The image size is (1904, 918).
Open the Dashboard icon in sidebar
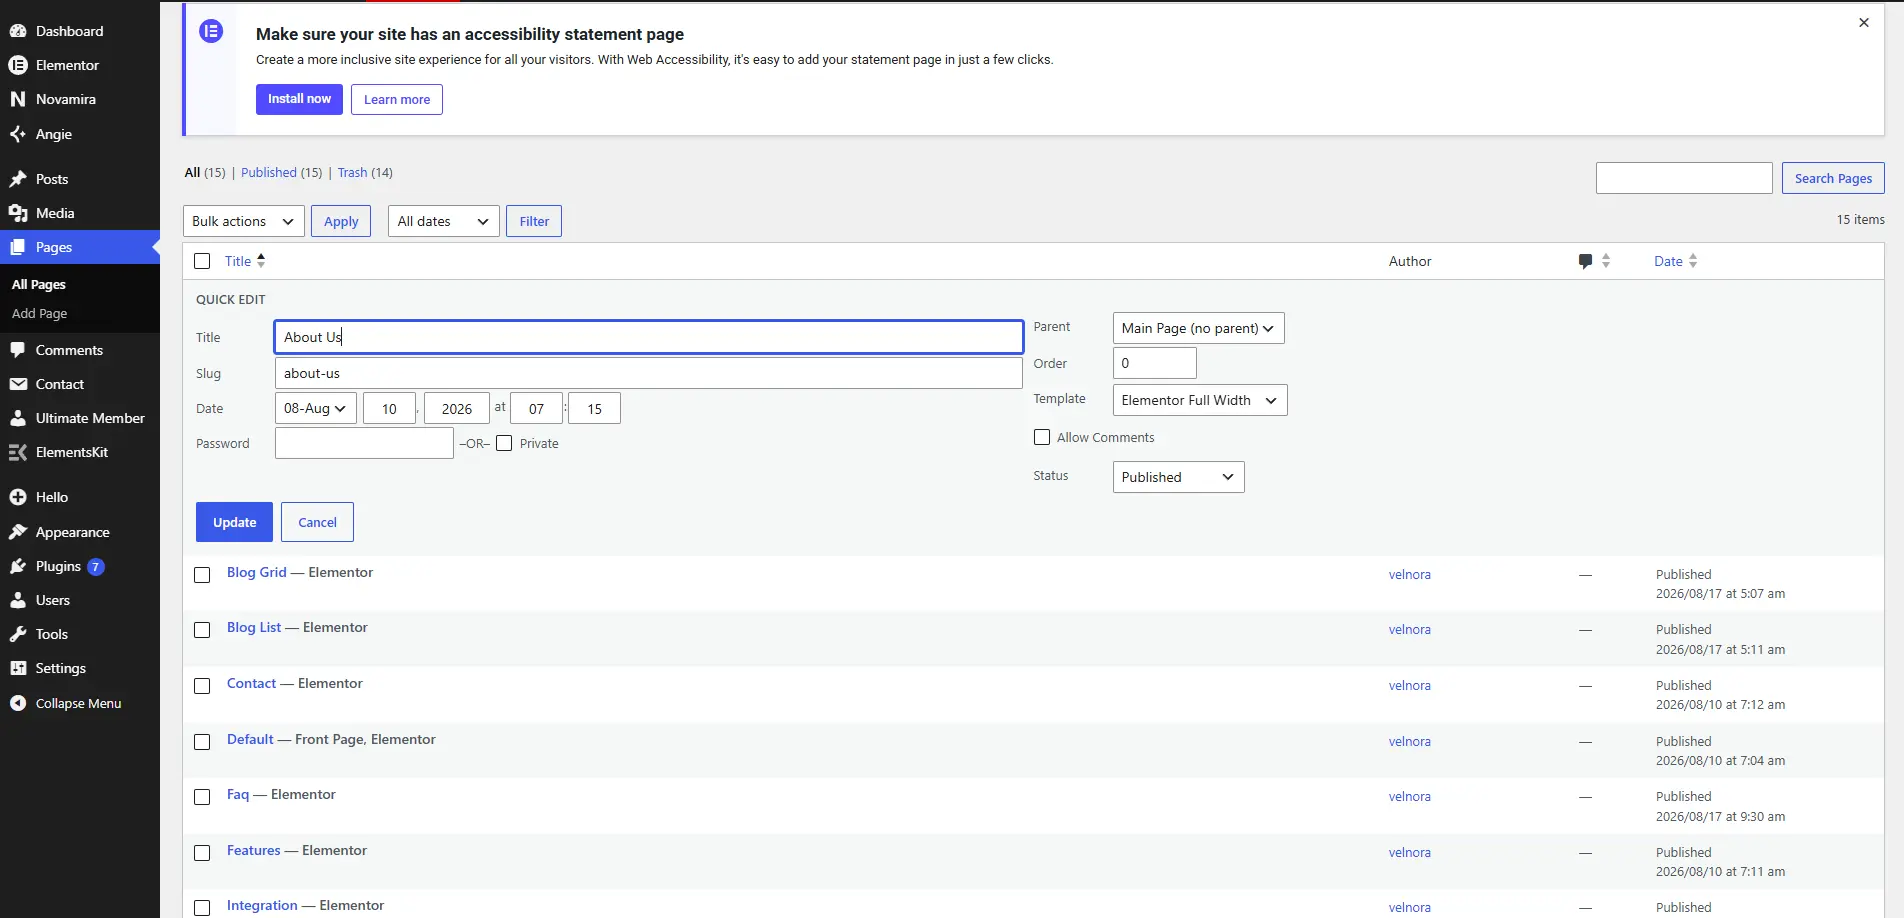[x=18, y=31]
